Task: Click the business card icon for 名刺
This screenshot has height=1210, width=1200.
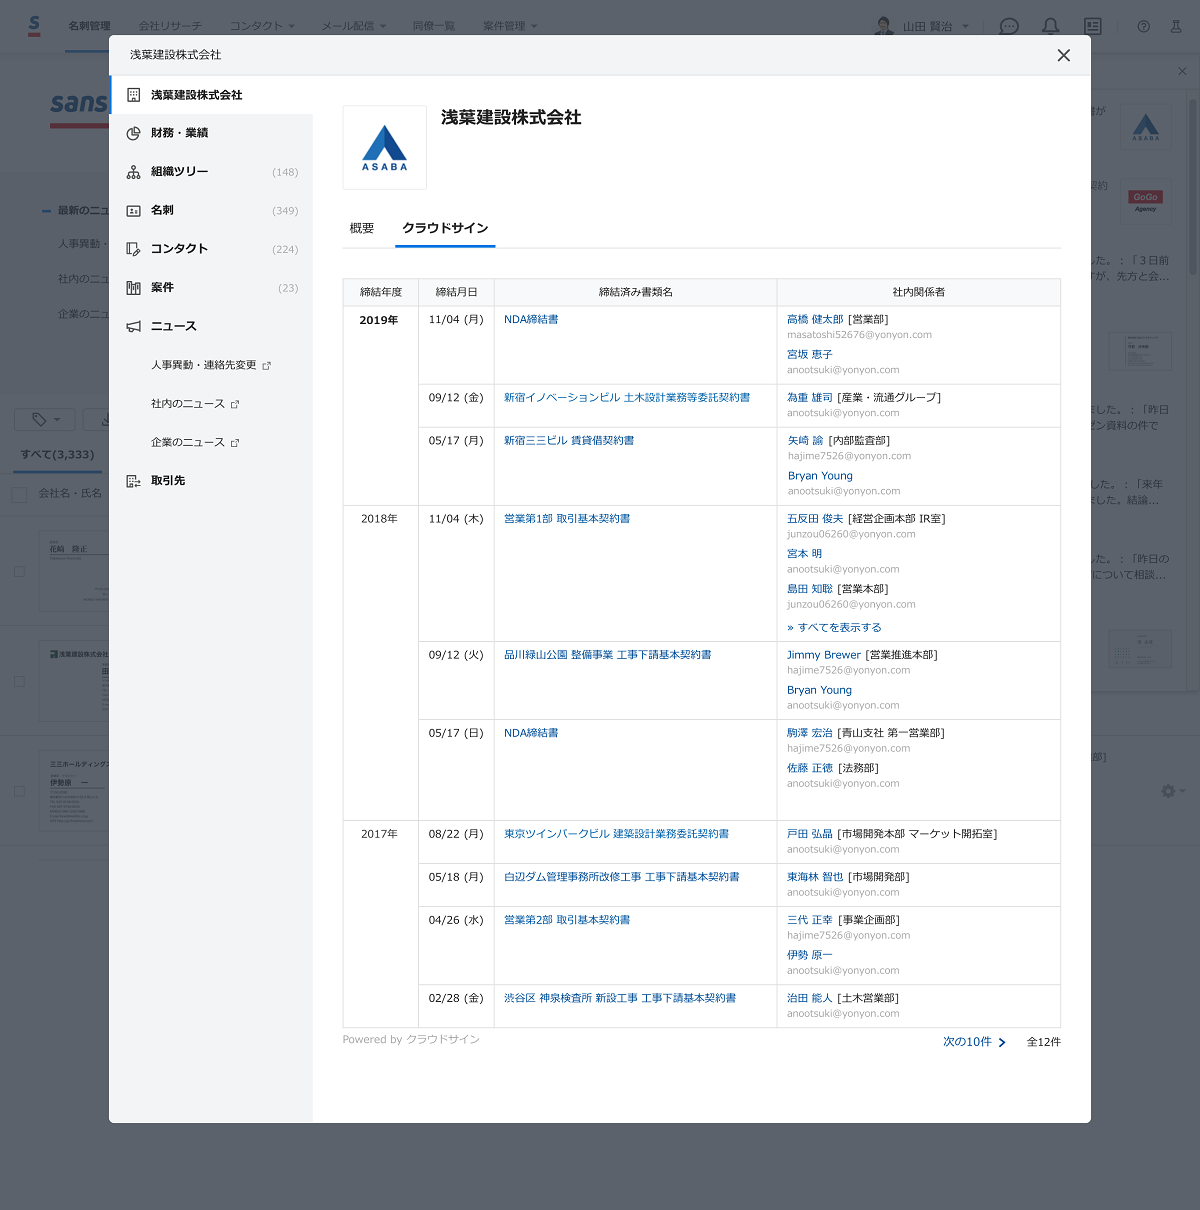Action: [133, 211]
